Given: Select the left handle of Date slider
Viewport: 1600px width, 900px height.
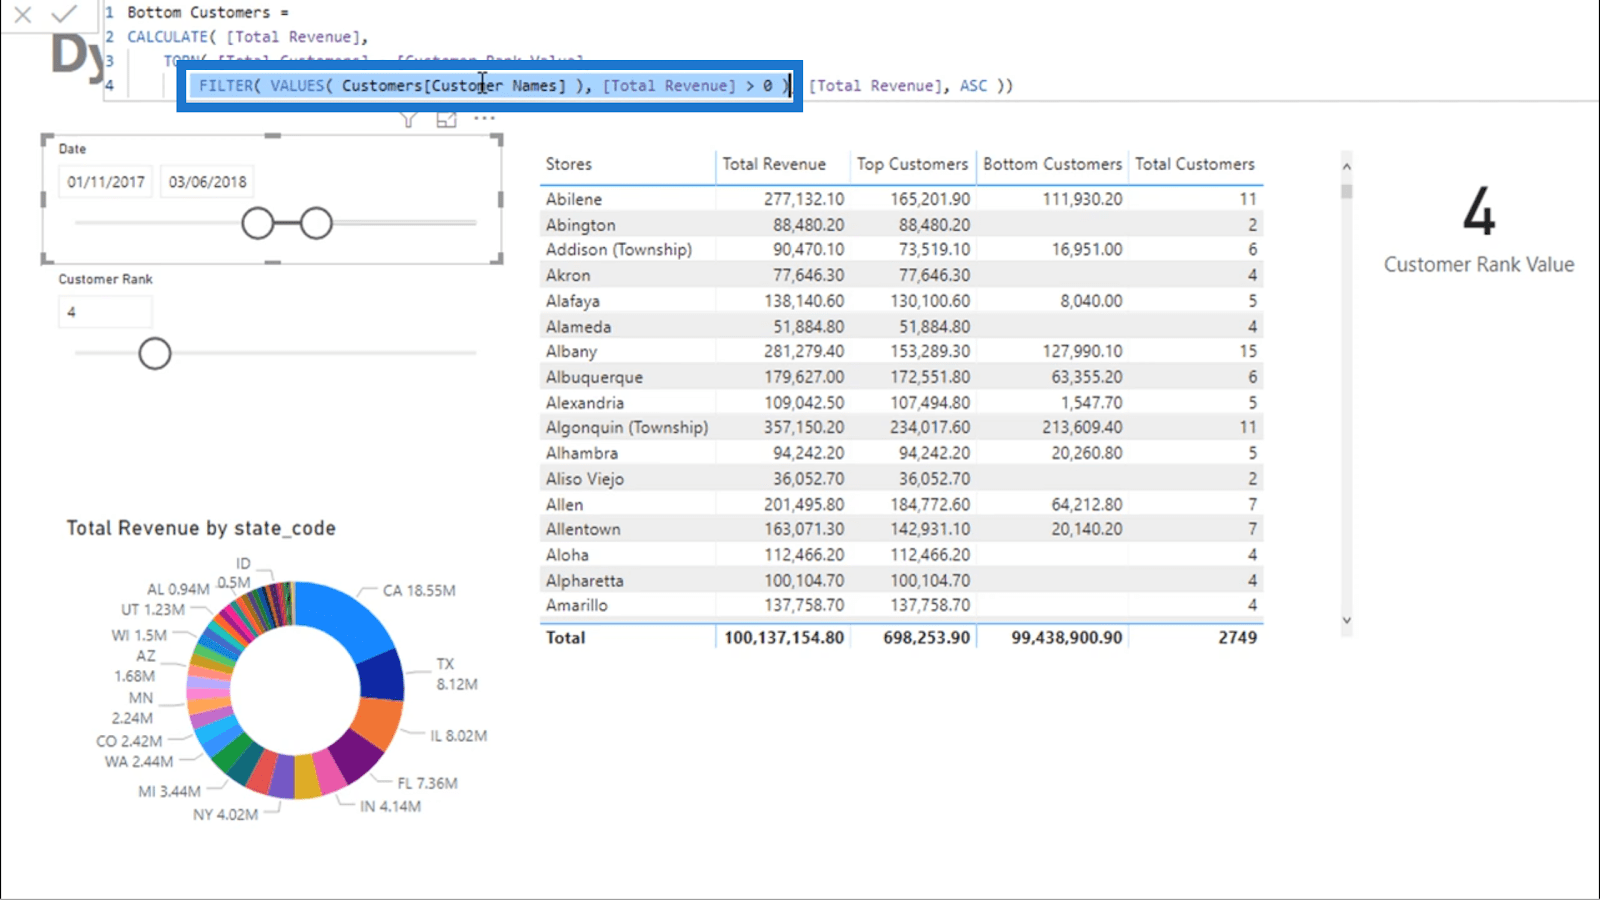Looking at the screenshot, I should tap(257, 223).
